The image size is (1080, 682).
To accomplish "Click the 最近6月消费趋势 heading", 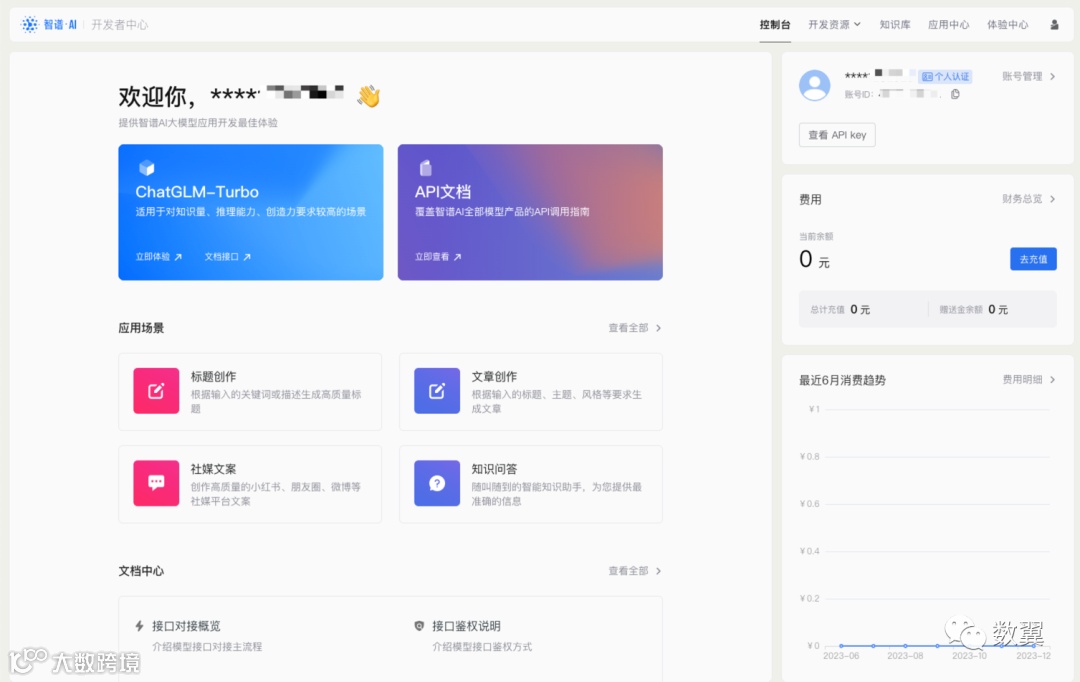I will pos(842,380).
